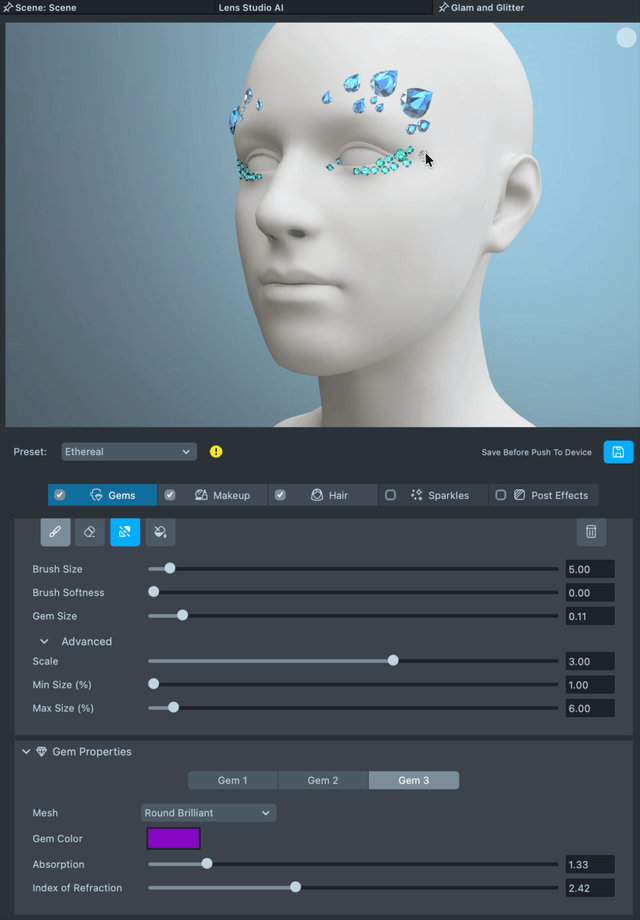Open the Post Effects tab
The height and width of the screenshot is (920, 640).
coord(558,495)
